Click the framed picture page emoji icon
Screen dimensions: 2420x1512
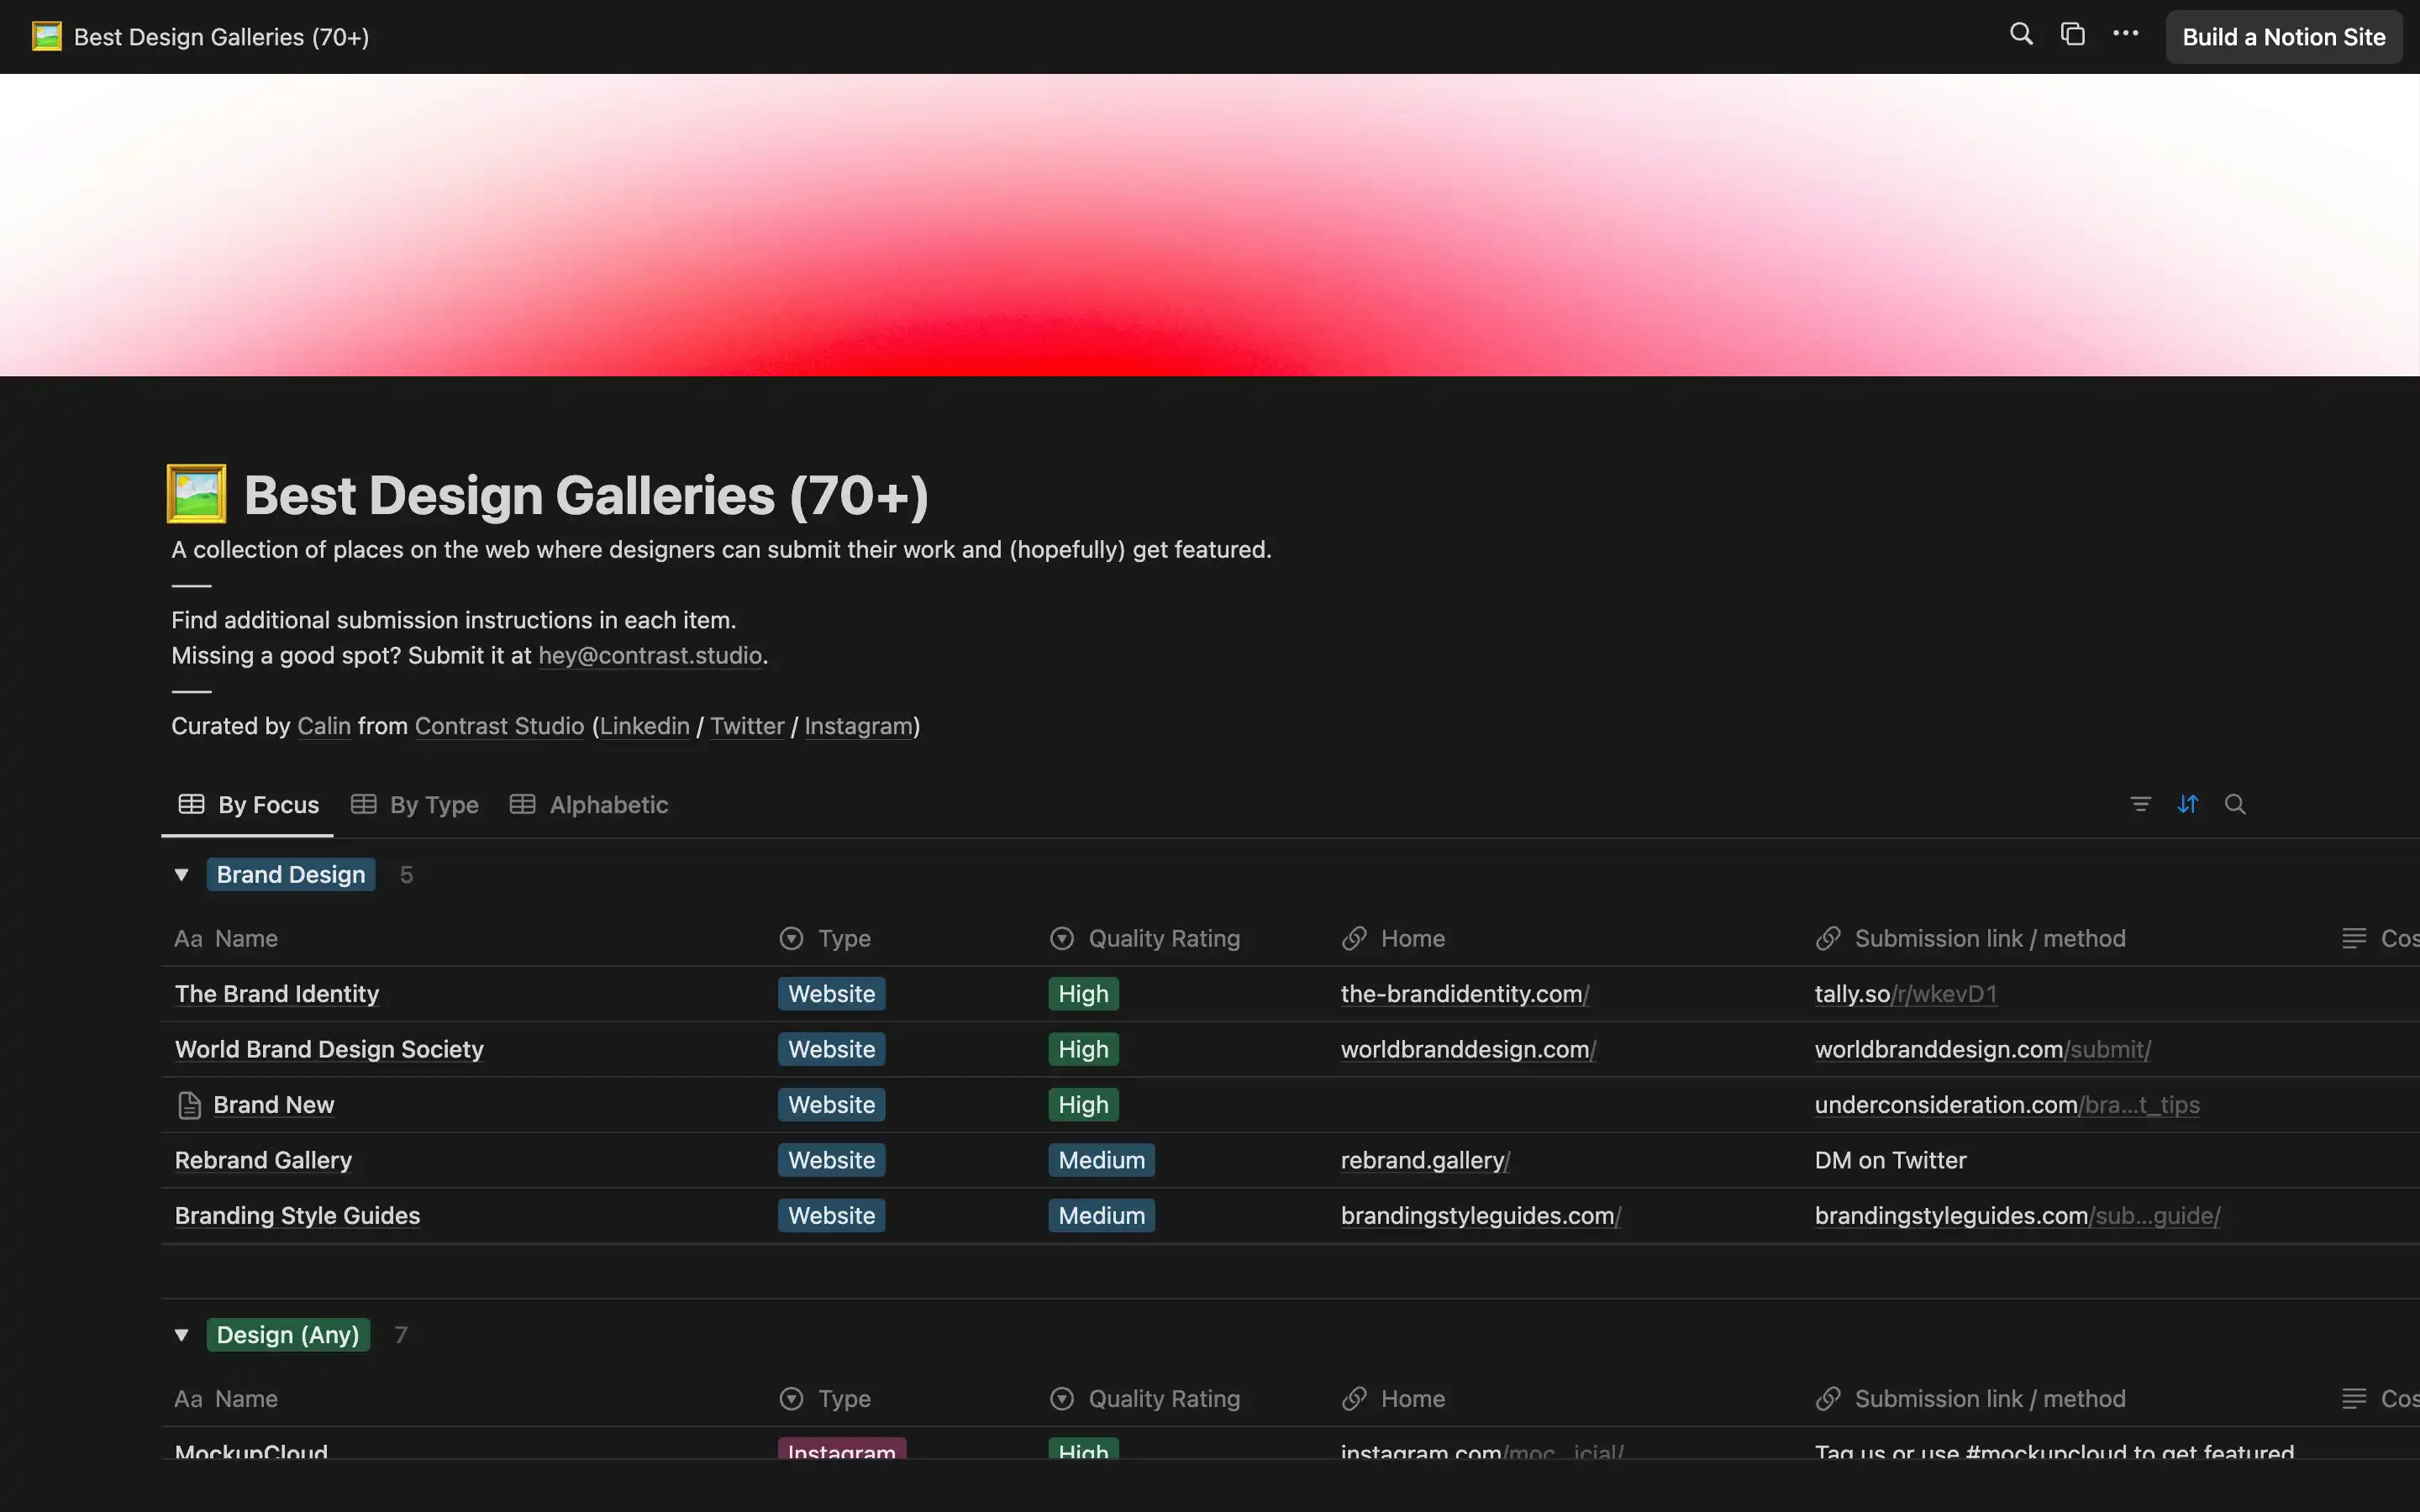point(196,494)
